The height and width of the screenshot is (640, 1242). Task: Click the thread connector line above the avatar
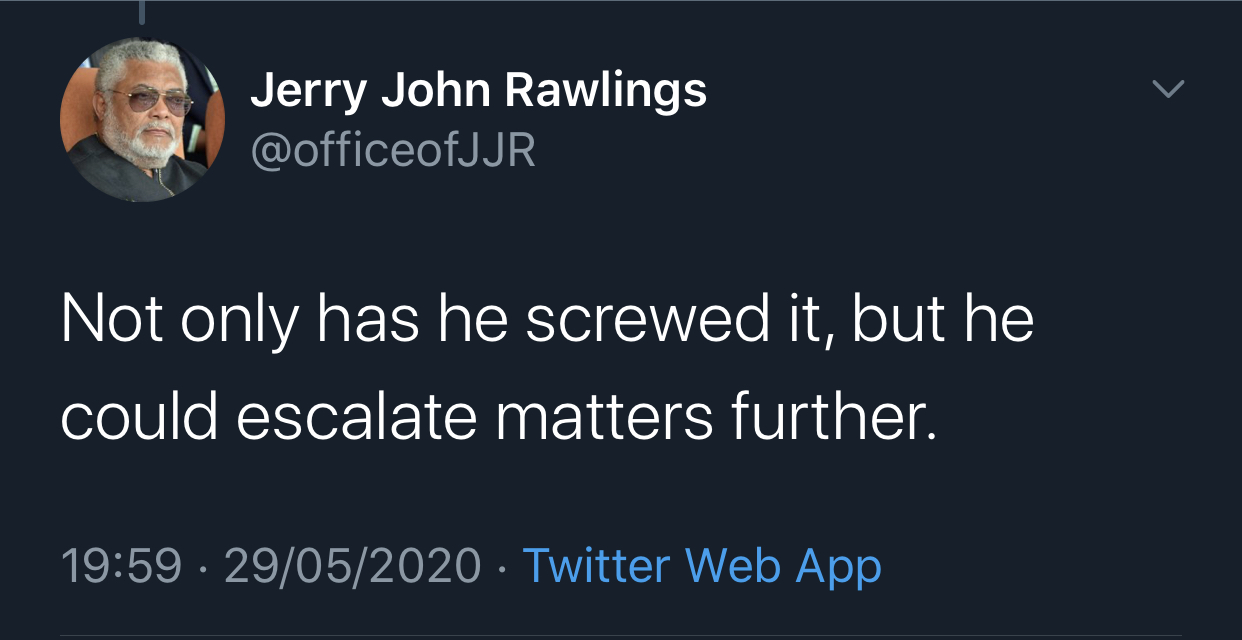tap(142, 12)
